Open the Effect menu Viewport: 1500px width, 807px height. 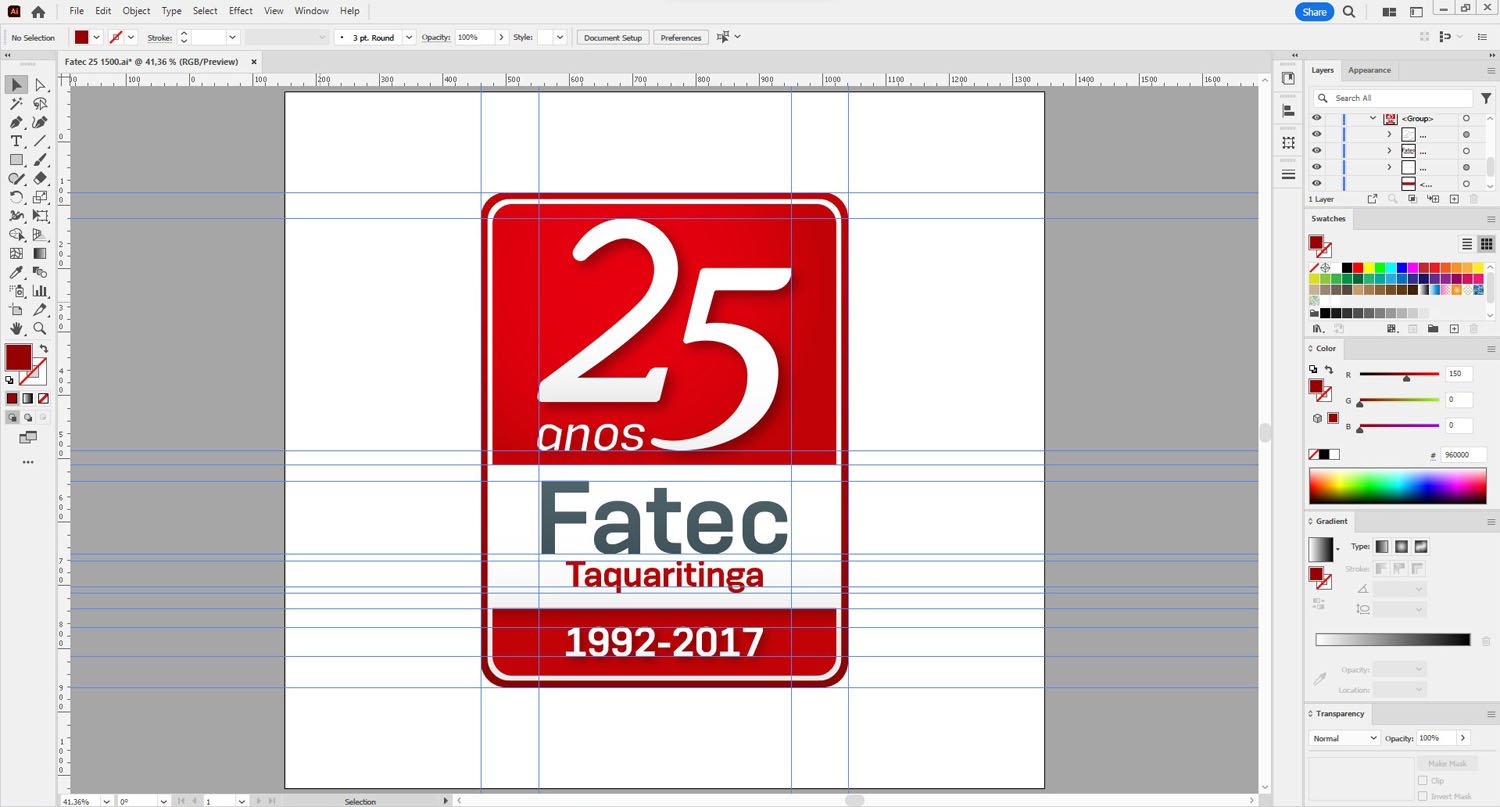[240, 11]
